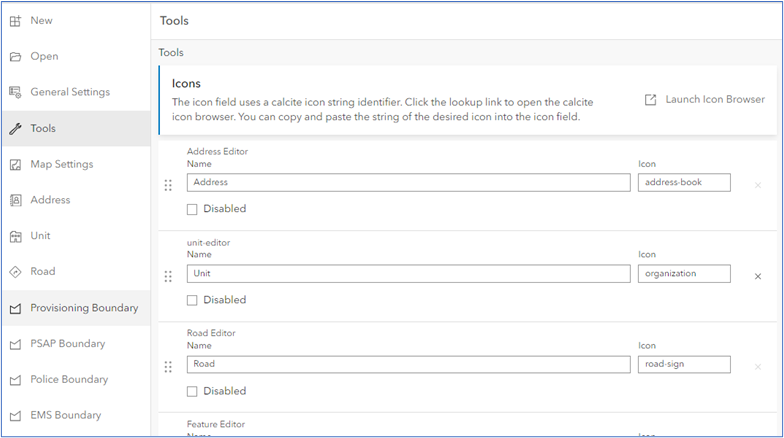
Task: Click the Provisioning Boundary polygon icon
Action: pyautogui.click(x=16, y=308)
